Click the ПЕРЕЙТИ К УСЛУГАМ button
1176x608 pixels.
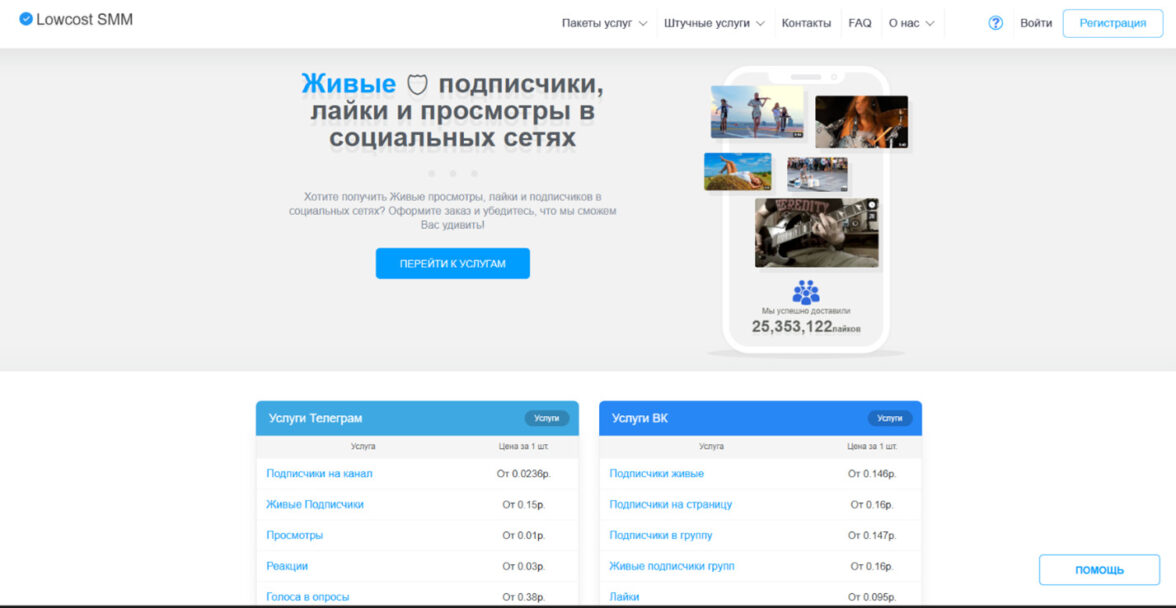[453, 263]
